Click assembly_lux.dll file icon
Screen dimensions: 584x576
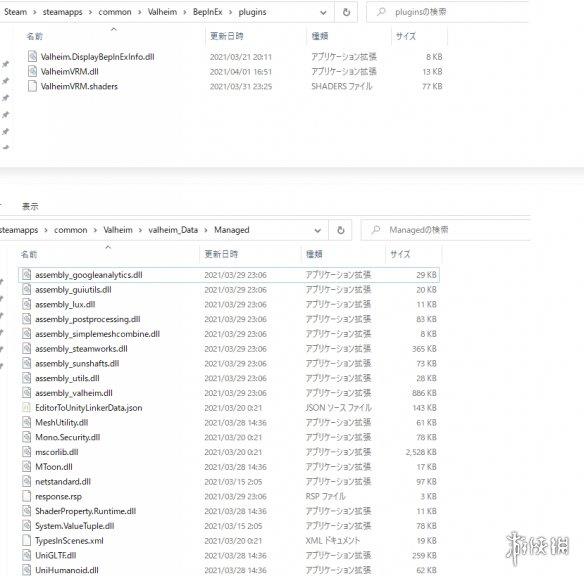[26, 304]
